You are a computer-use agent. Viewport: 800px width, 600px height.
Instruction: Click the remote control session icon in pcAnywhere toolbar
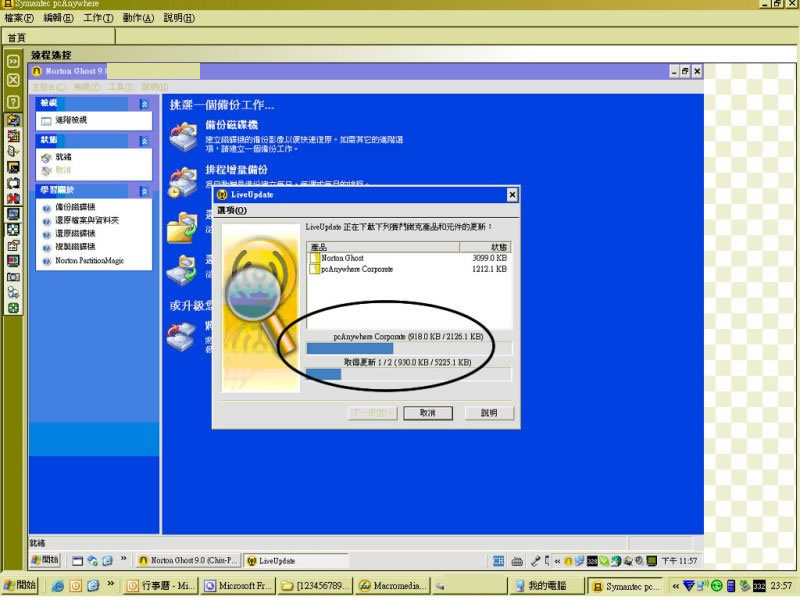(x=13, y=120)
